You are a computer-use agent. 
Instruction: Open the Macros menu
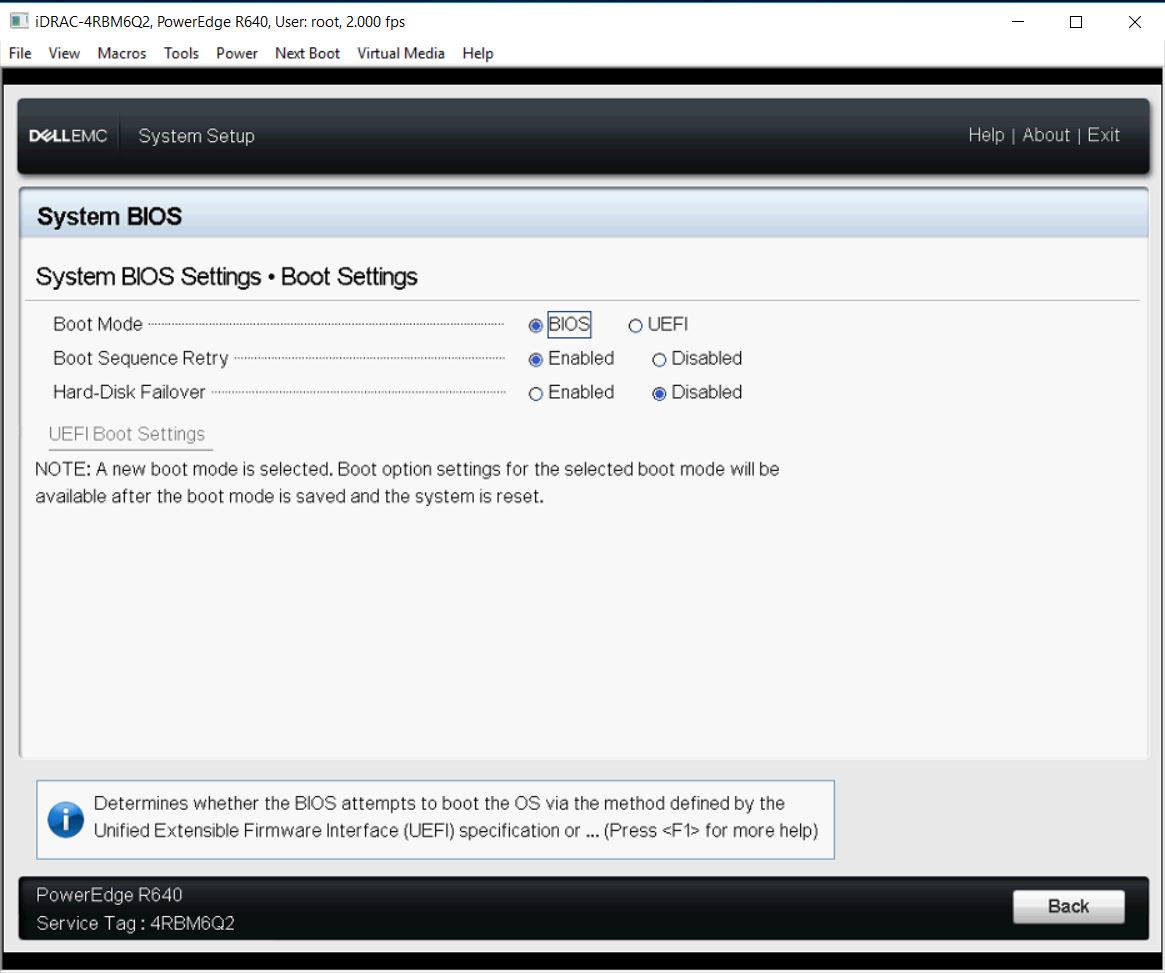point(121,53)
